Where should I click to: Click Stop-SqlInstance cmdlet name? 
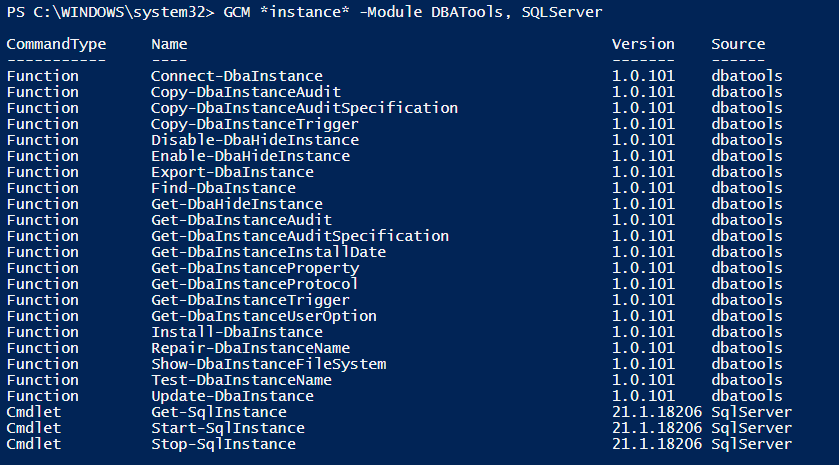(x=223, y=445)
